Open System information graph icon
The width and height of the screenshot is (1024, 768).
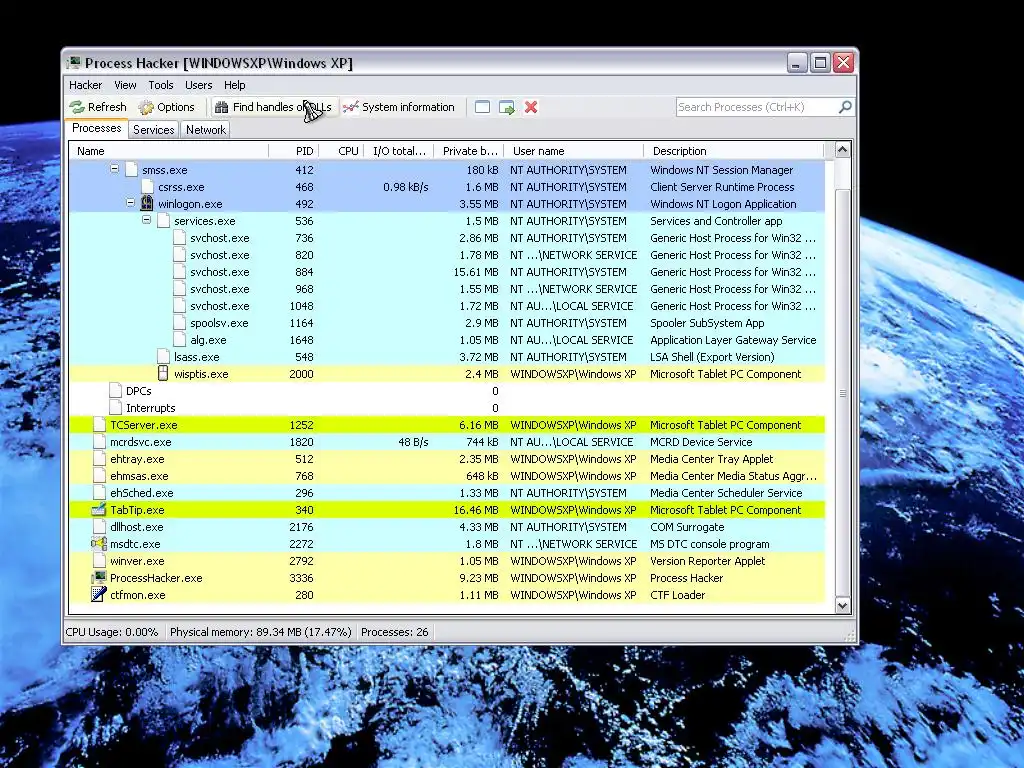pos(351,107)
